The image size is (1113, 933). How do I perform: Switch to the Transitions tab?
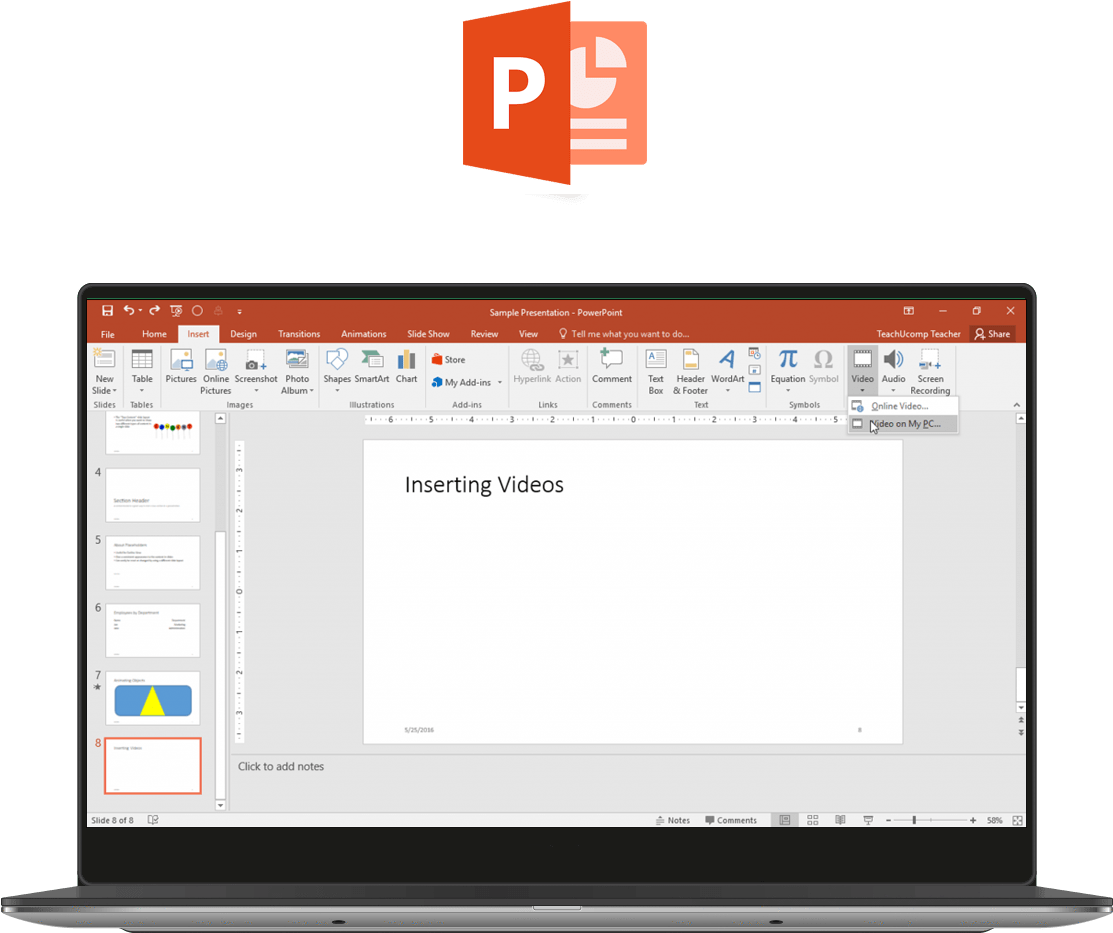(299, 334)
